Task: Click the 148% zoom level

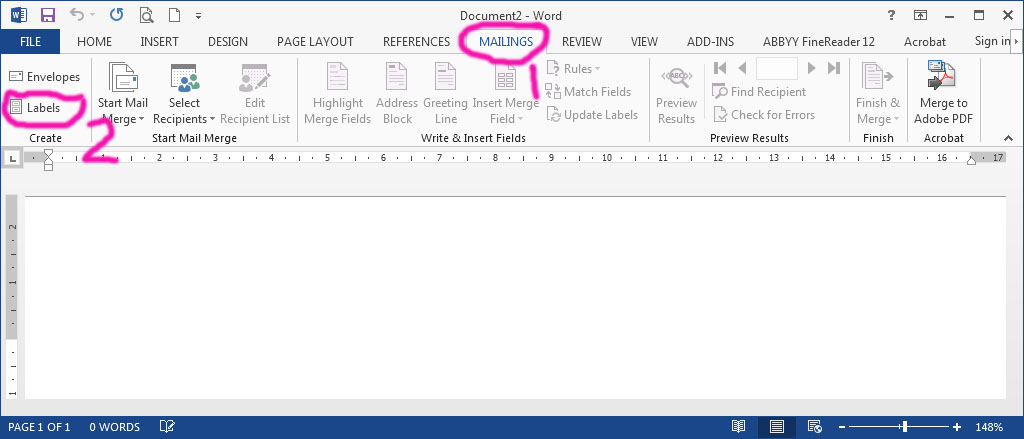Action: [x=989, y=427]
